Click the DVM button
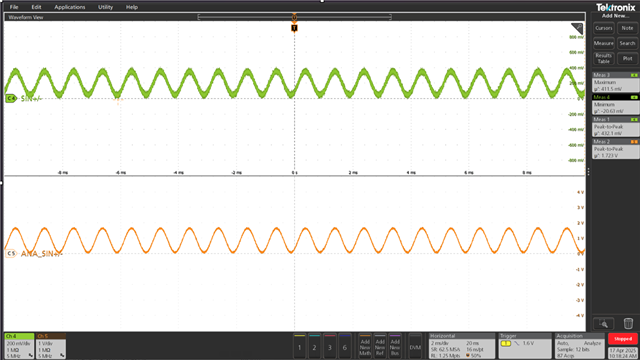 415,347
